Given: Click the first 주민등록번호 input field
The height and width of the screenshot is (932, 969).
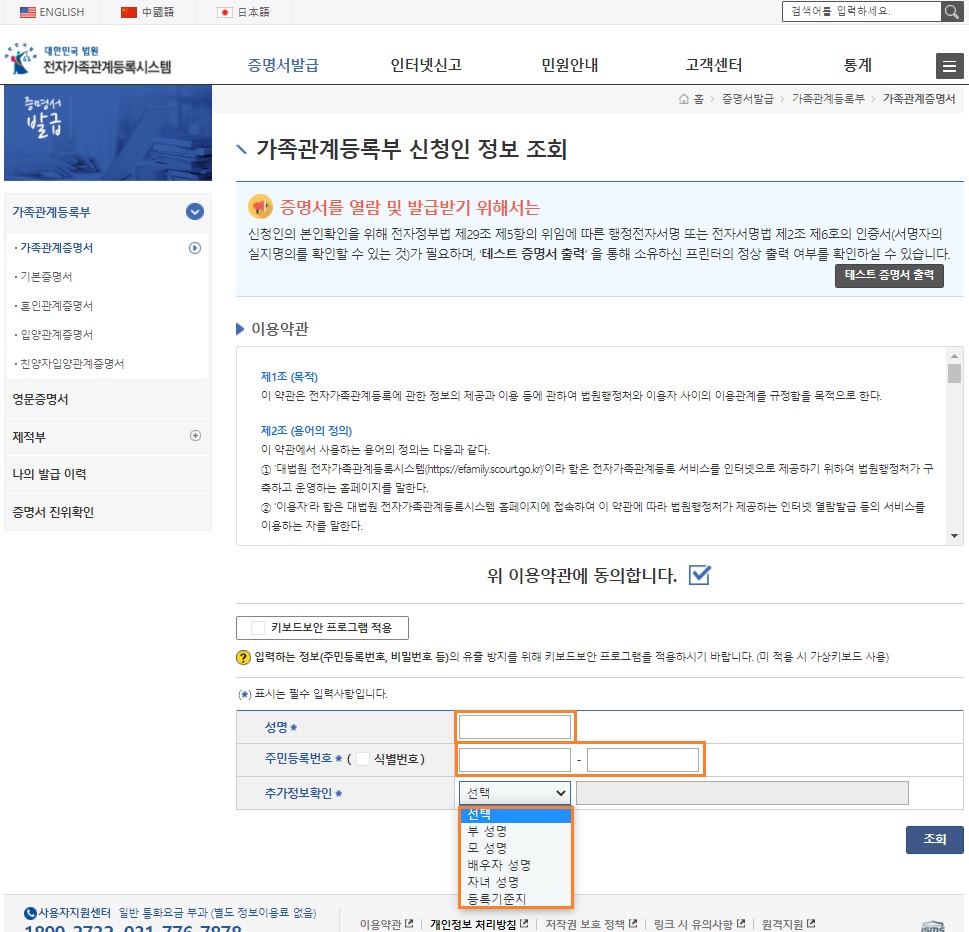Looking at the screenshot, I should (515, 760).
